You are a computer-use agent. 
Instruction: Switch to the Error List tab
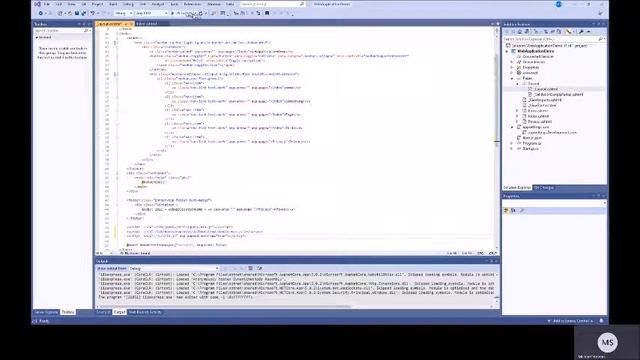click(x=103, y=312)
